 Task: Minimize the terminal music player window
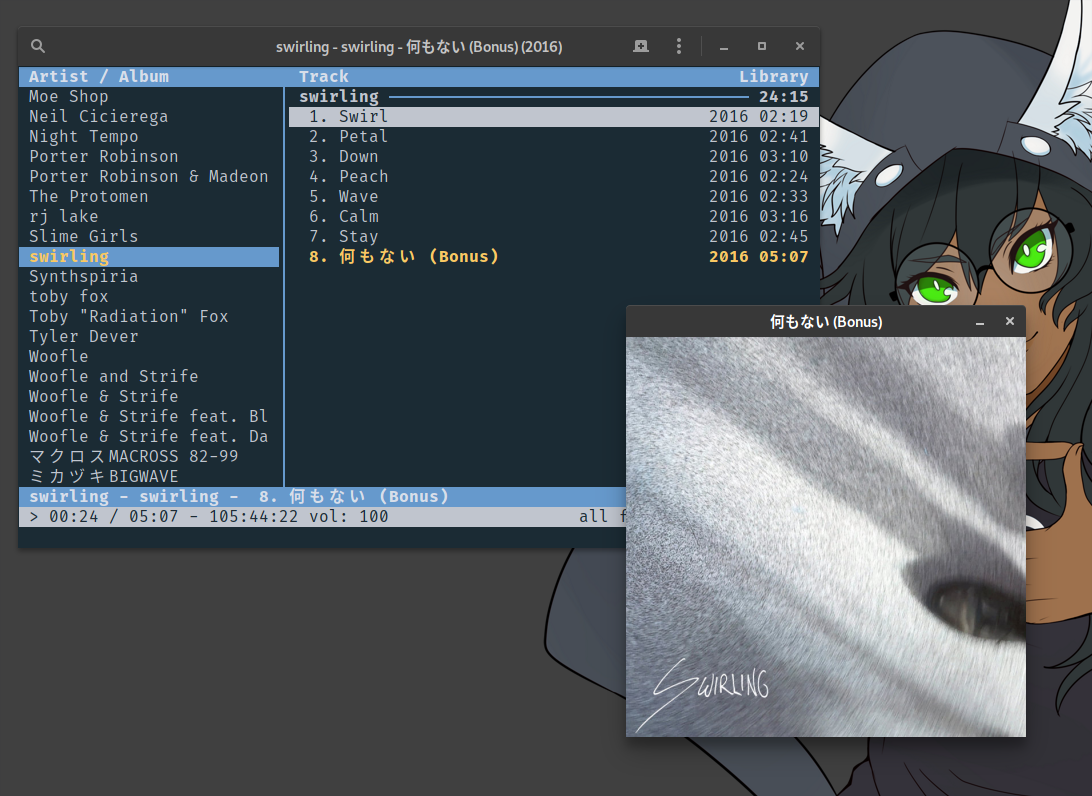click(x=724, y=47)
